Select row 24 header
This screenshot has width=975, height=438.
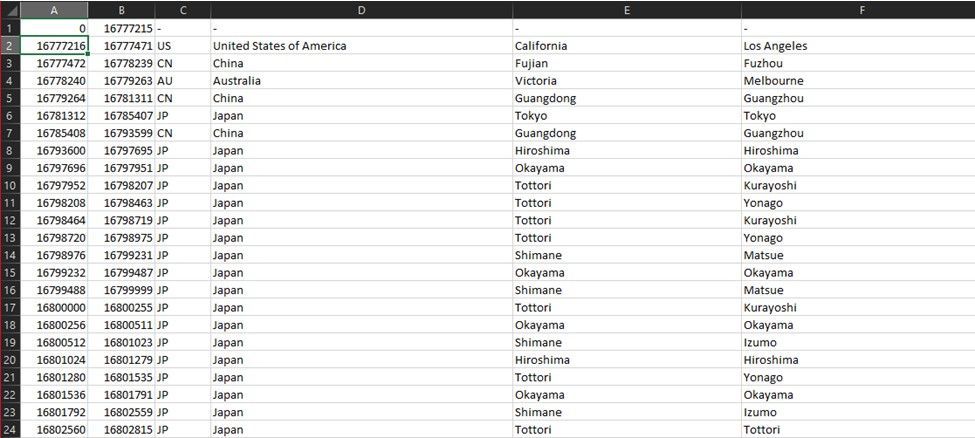pyautogui.click(x=10, y=429)
